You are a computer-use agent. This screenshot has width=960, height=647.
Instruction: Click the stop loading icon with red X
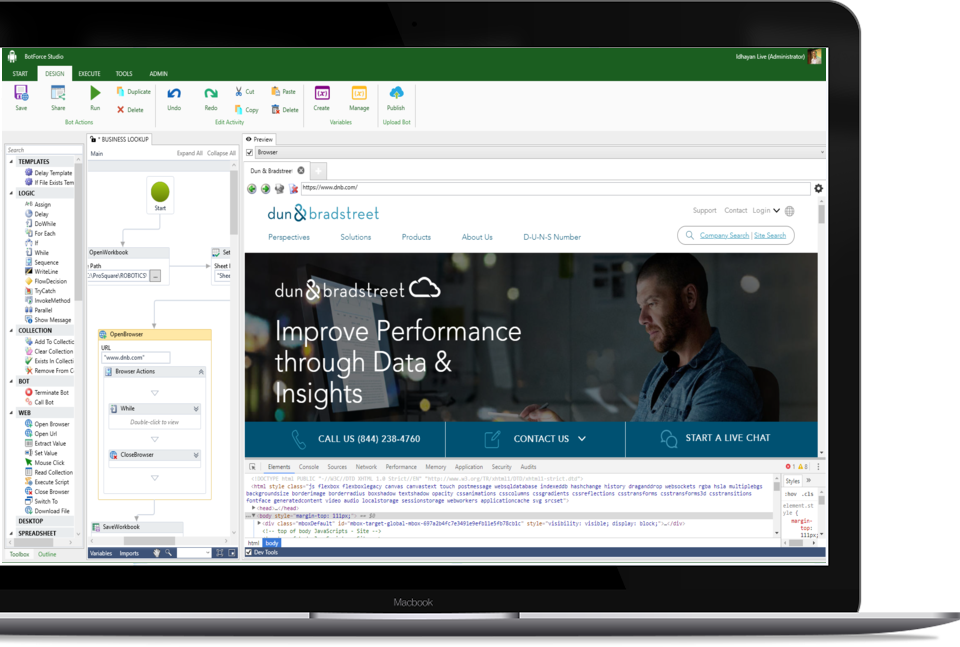293,189
